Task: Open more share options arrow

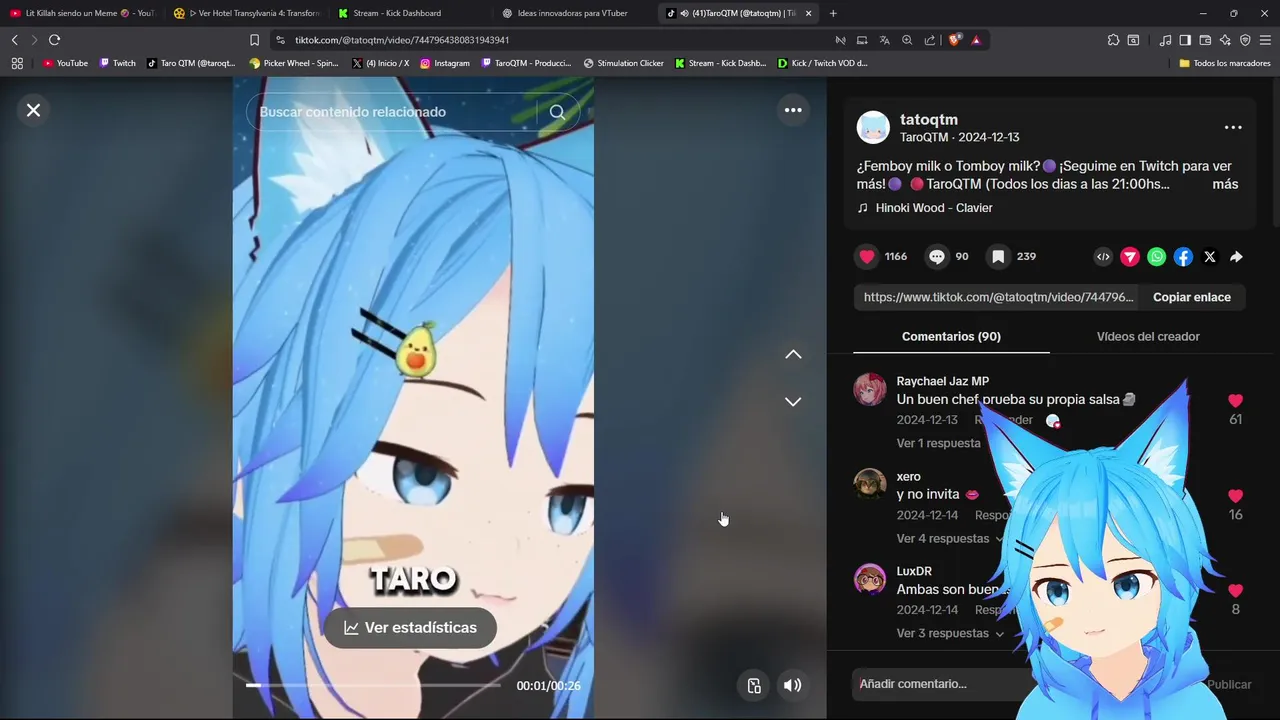Action: [x=1236, y=257]
